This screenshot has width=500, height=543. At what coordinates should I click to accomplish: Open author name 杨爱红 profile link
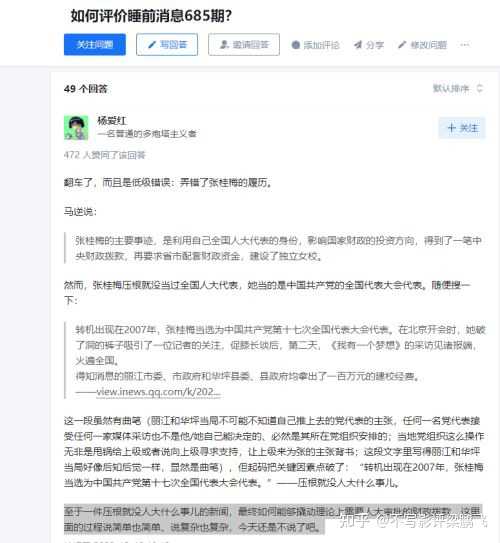tap(112, 121)
